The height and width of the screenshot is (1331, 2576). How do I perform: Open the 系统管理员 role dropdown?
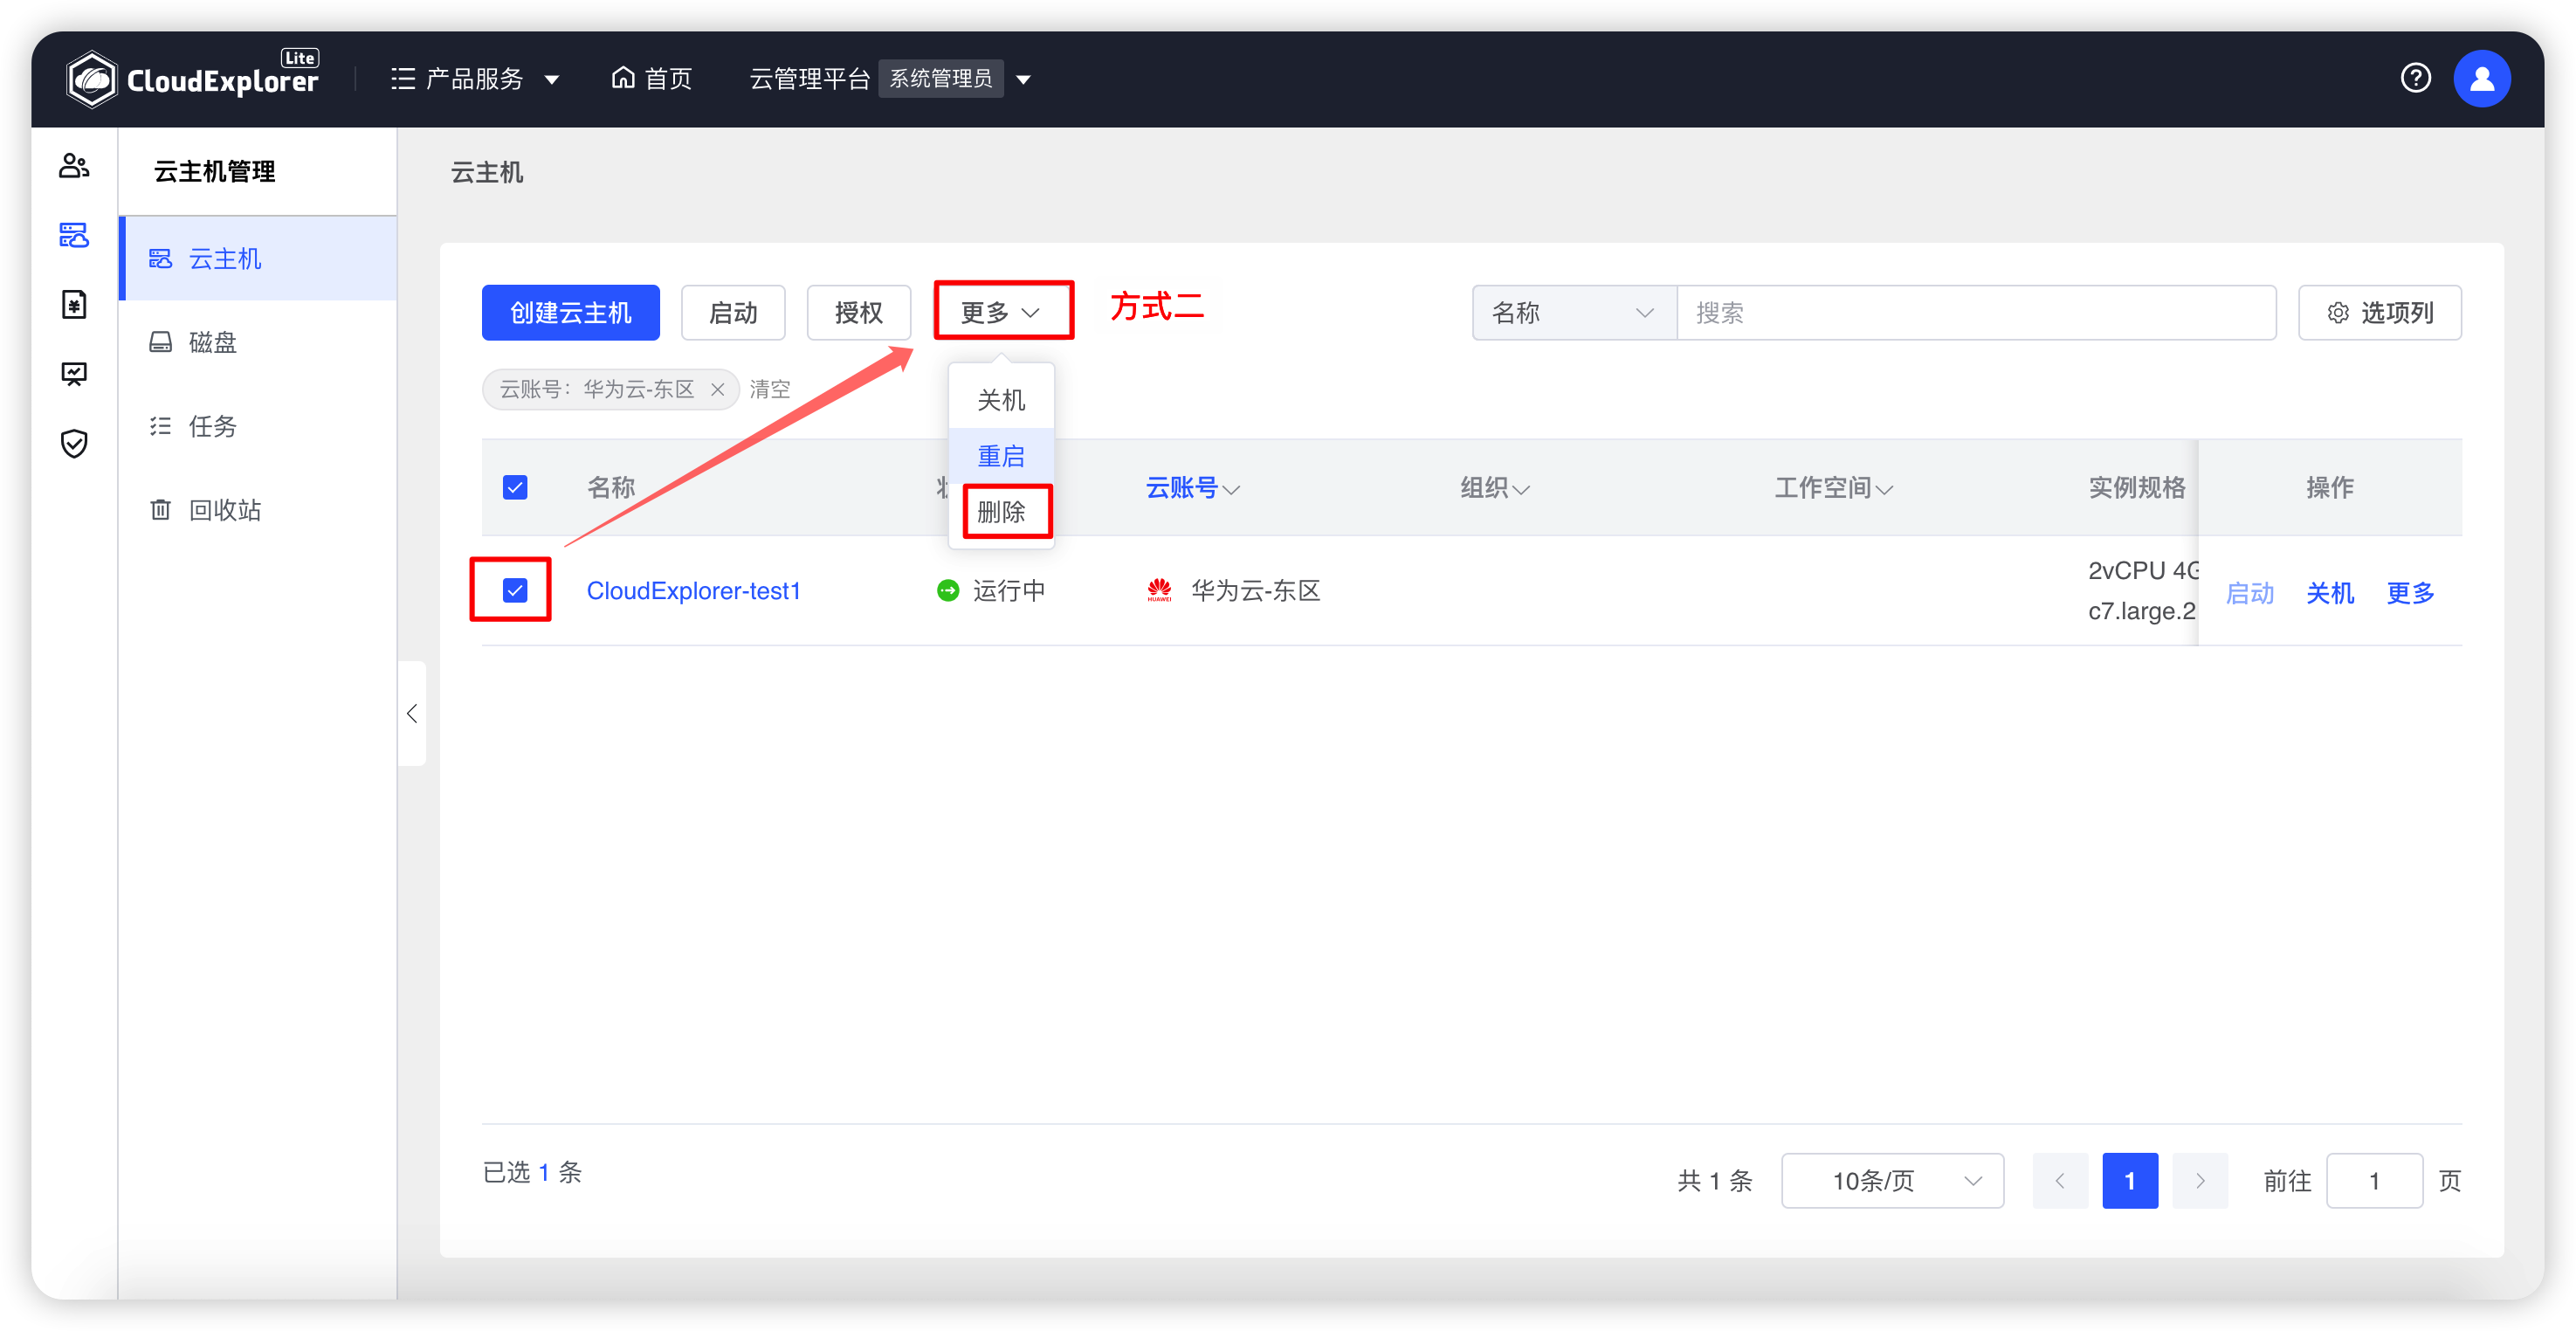click(956, 78)
